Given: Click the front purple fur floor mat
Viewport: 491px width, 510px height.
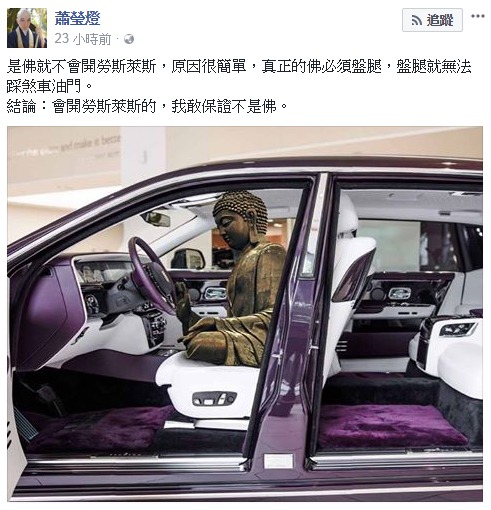Looking at the screenshot, I should (x=100, y=430).
